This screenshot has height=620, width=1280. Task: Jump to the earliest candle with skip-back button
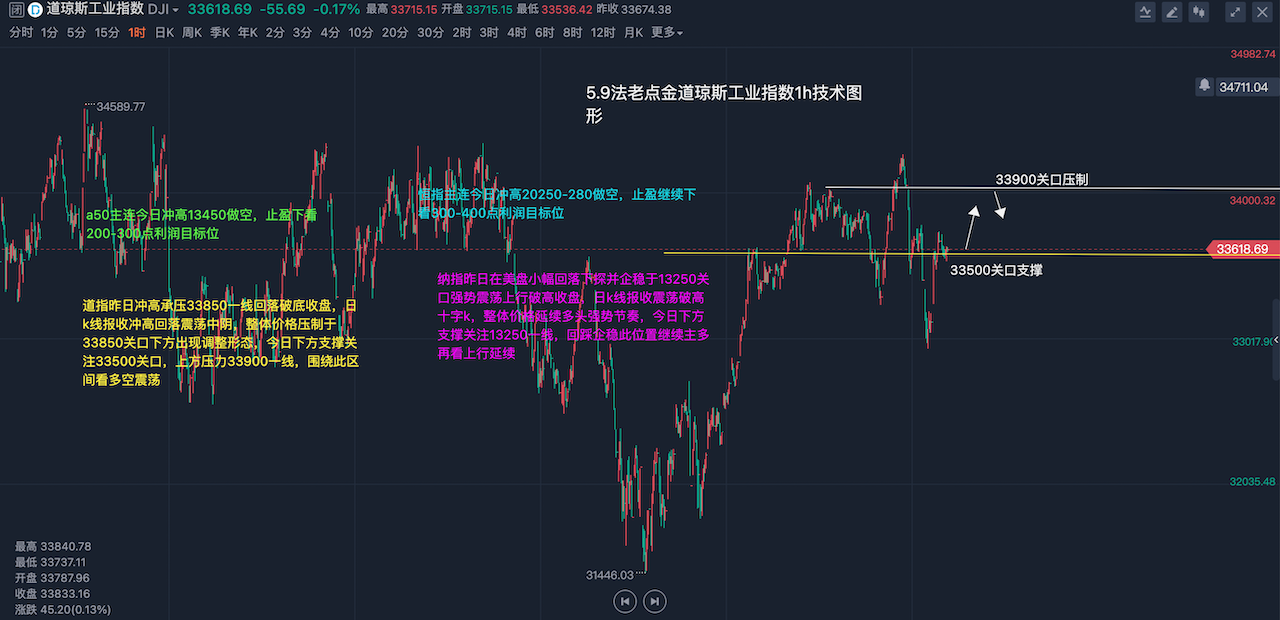coord(624,601)
